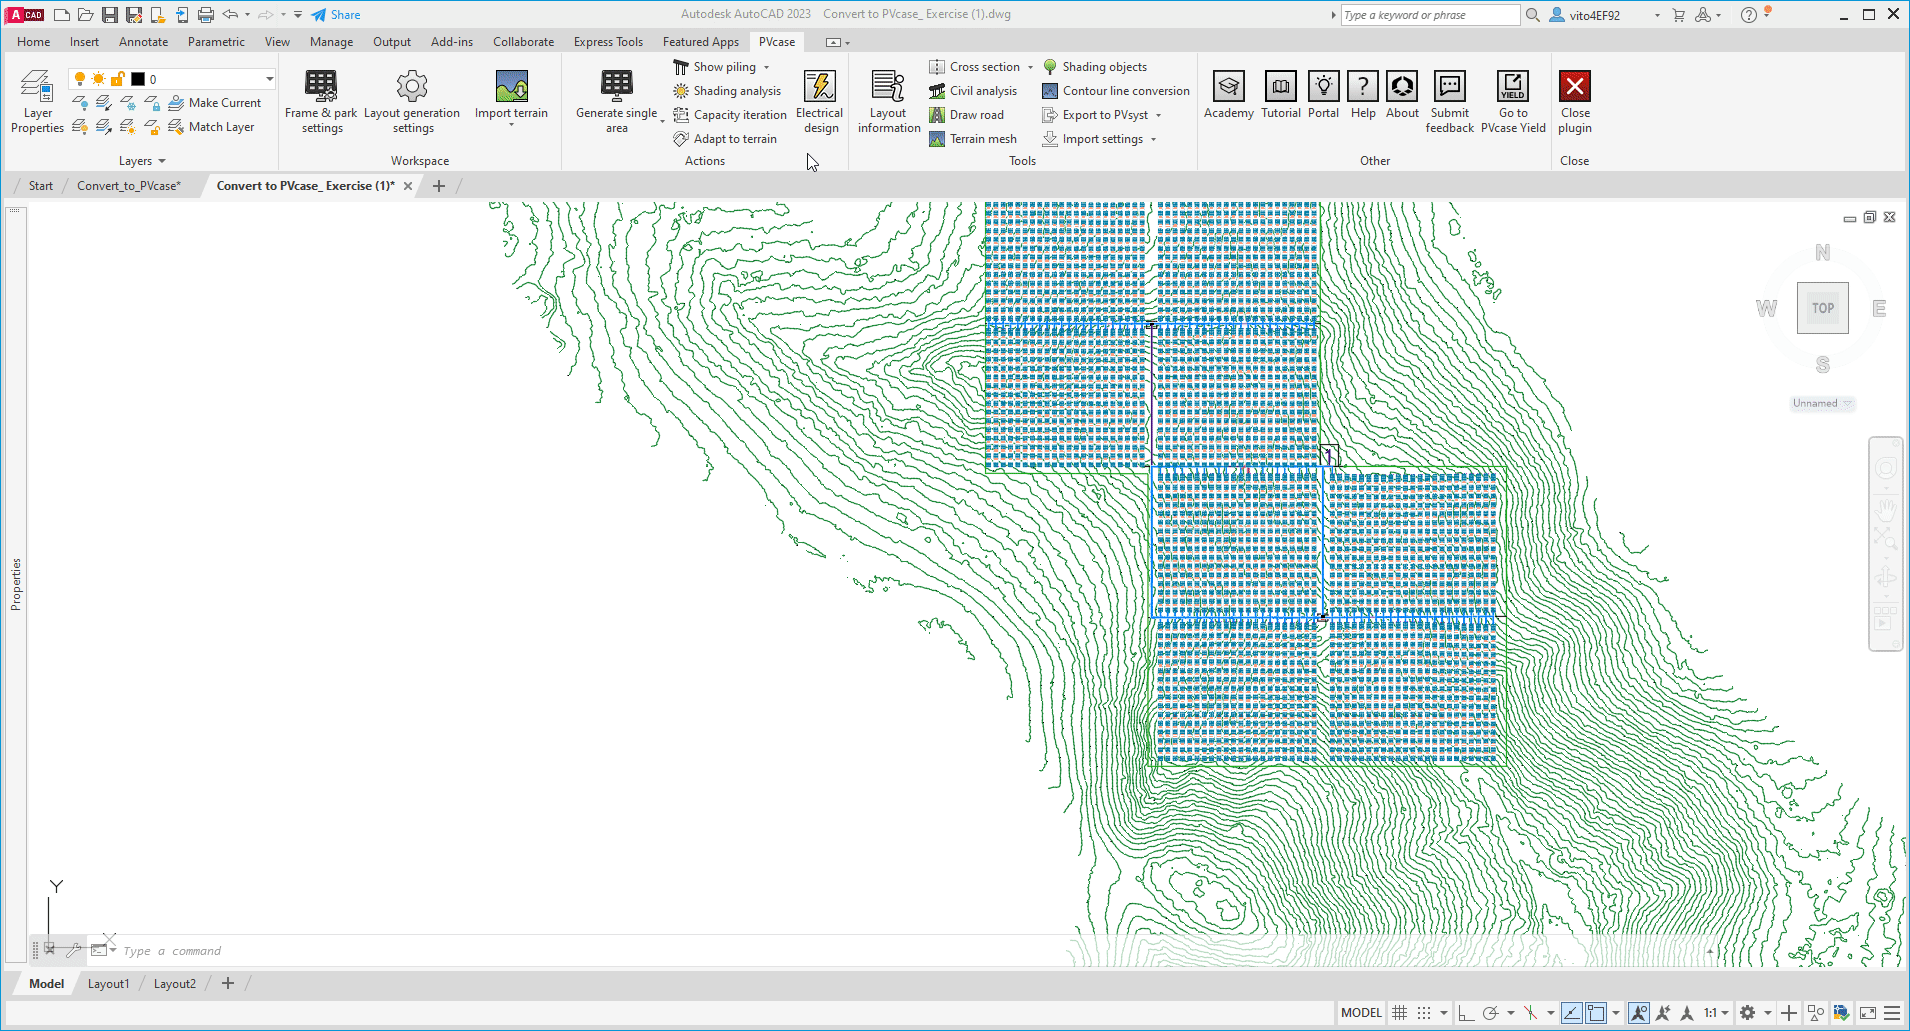1910x1031 pixels.
Task: Open PVcase Tutorial
Action: click(x=1281, y=95)
